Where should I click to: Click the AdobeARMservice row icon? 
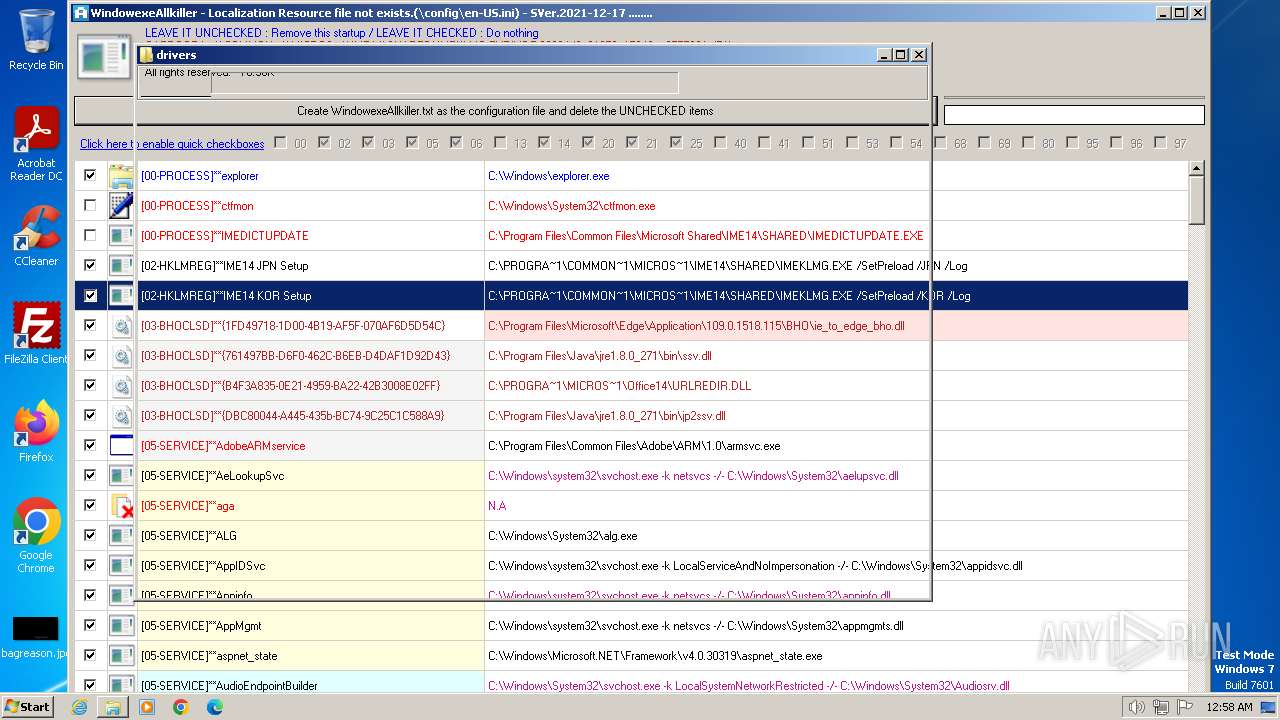point(121,446)
